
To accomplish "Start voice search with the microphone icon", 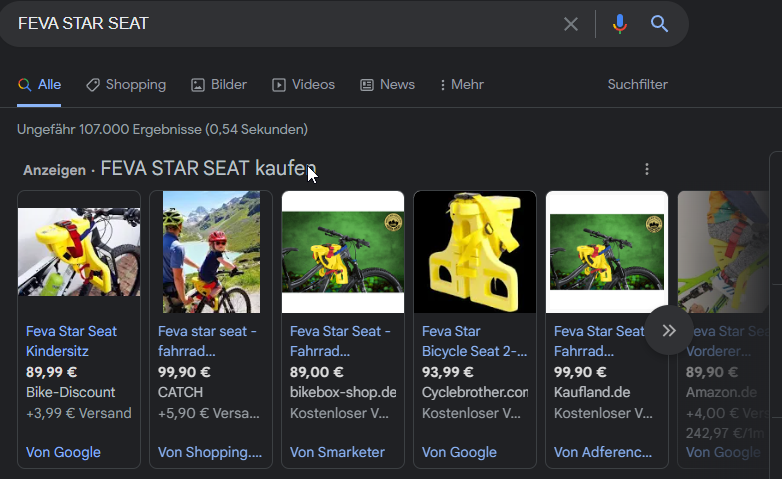I will click(620, 24).
